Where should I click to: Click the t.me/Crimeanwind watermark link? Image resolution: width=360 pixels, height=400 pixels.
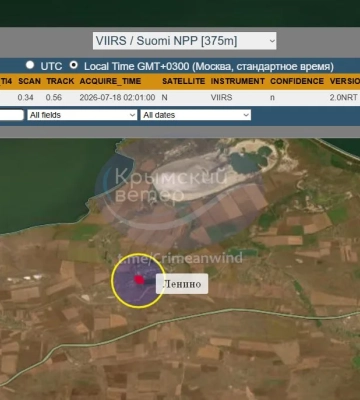[x=180, y=258]
